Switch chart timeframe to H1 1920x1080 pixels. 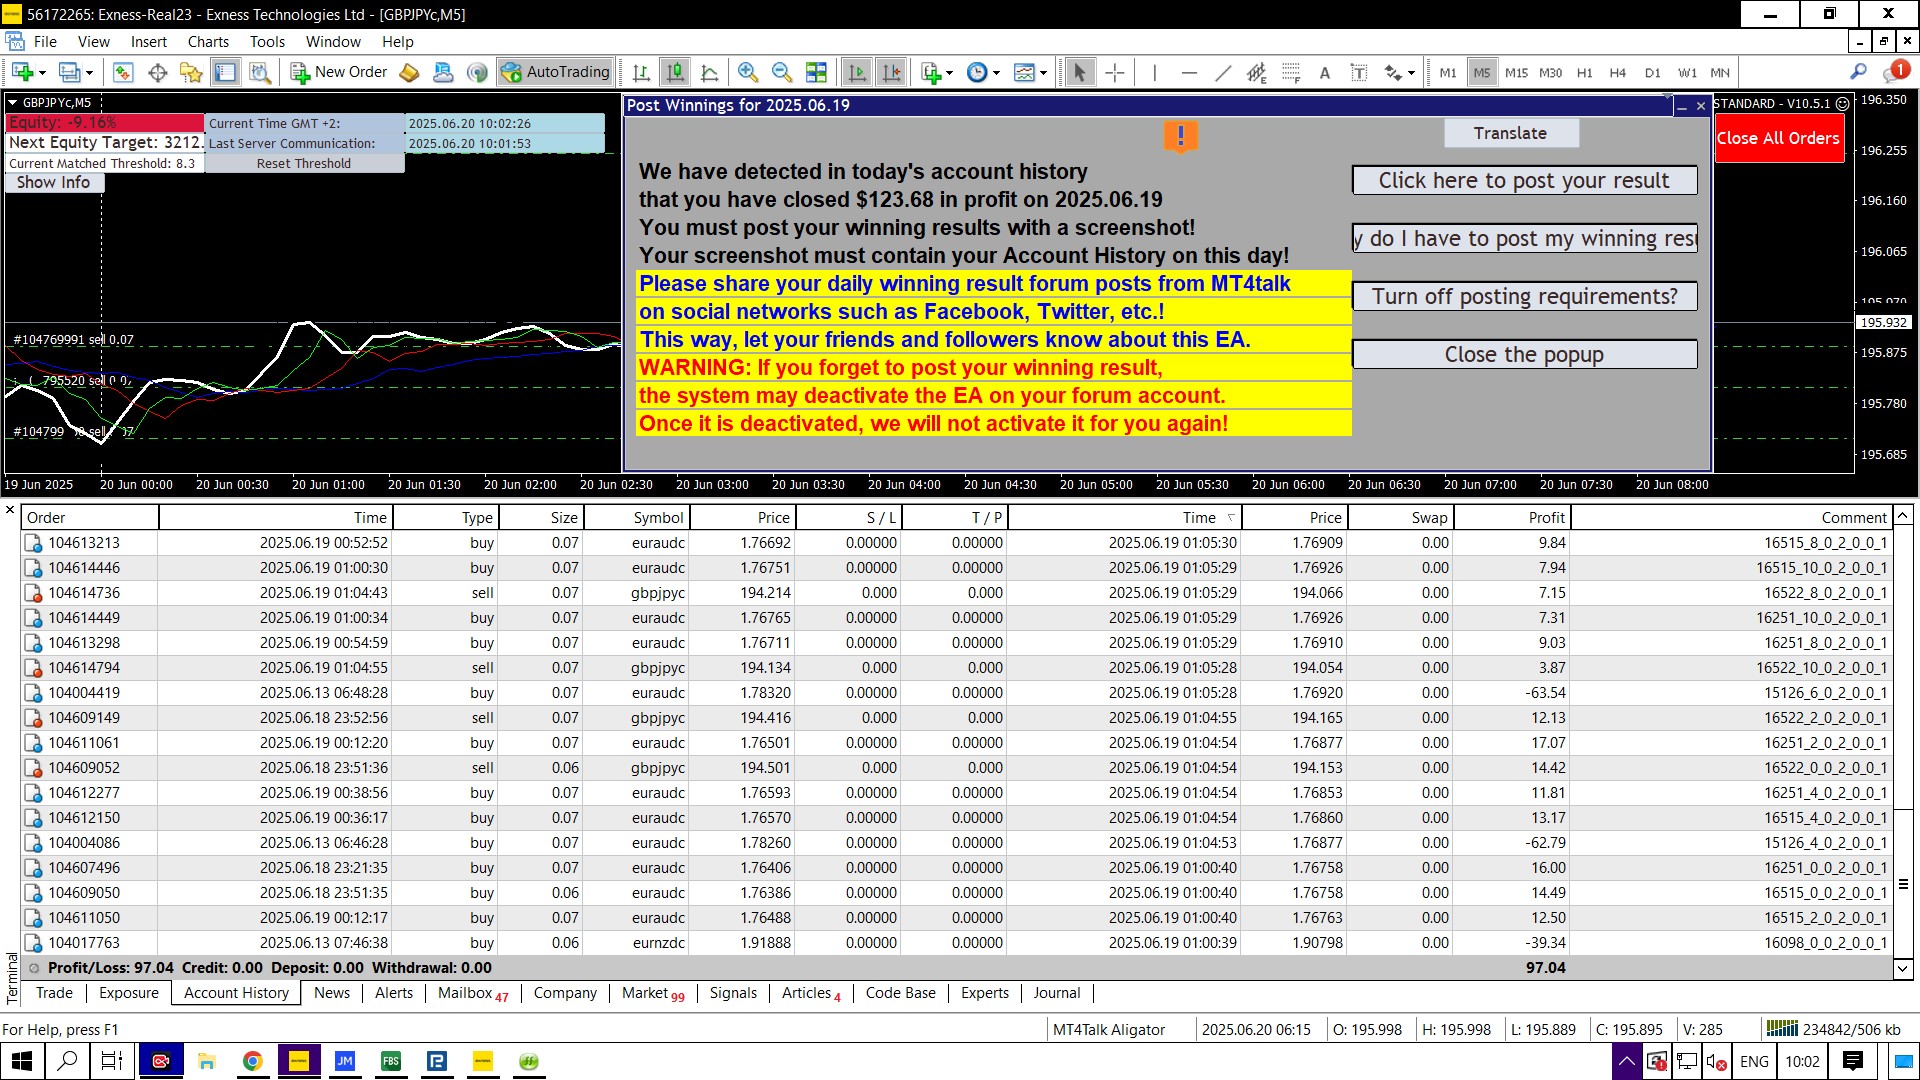pos(1584,72)
